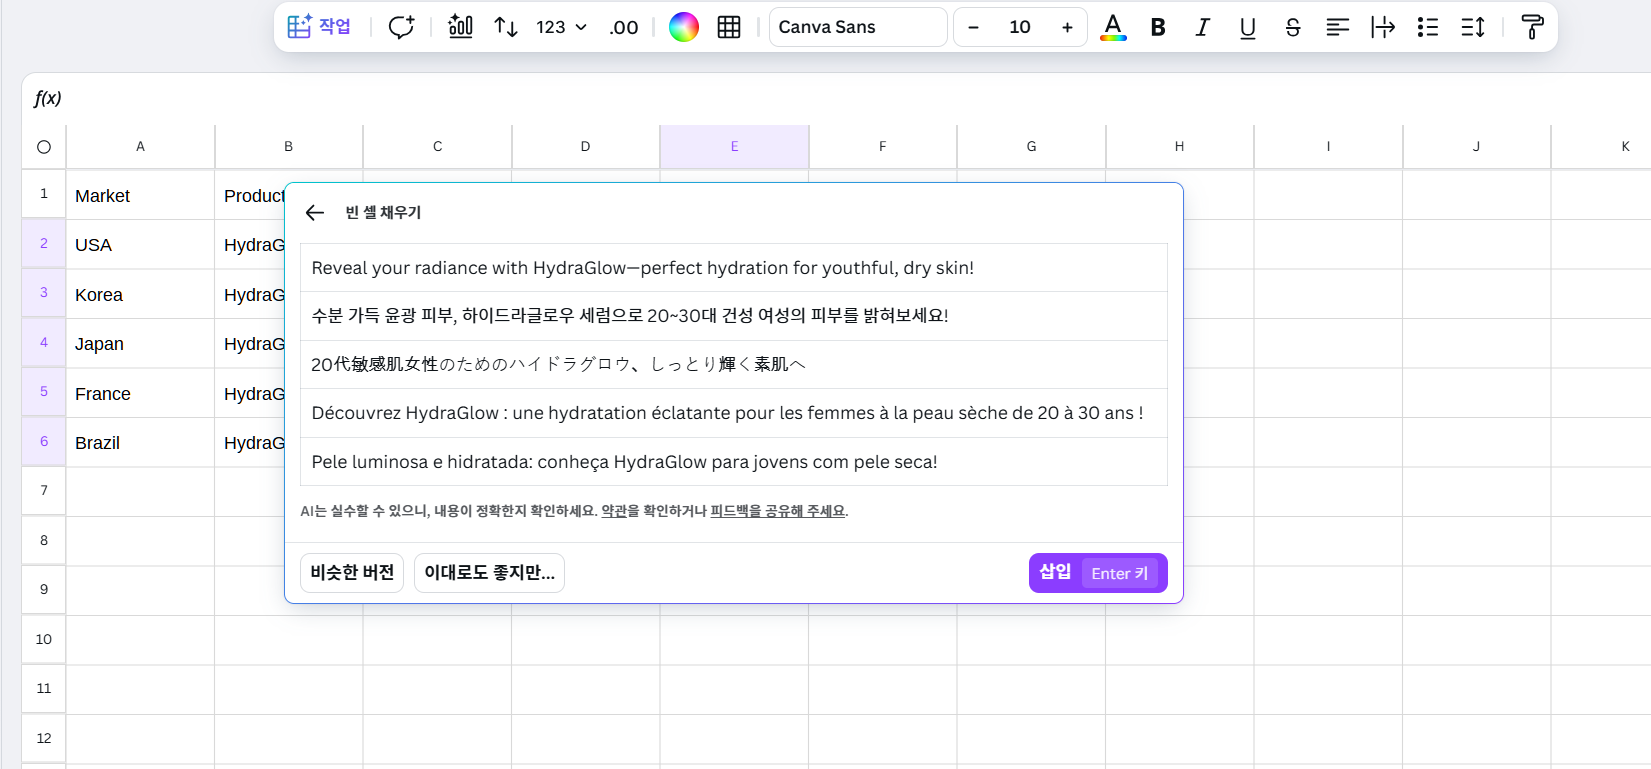The height and width of the screenshot is (769, 1651).
Task: Open the rainbow cell color picker
Action: [x=684, y=27]
